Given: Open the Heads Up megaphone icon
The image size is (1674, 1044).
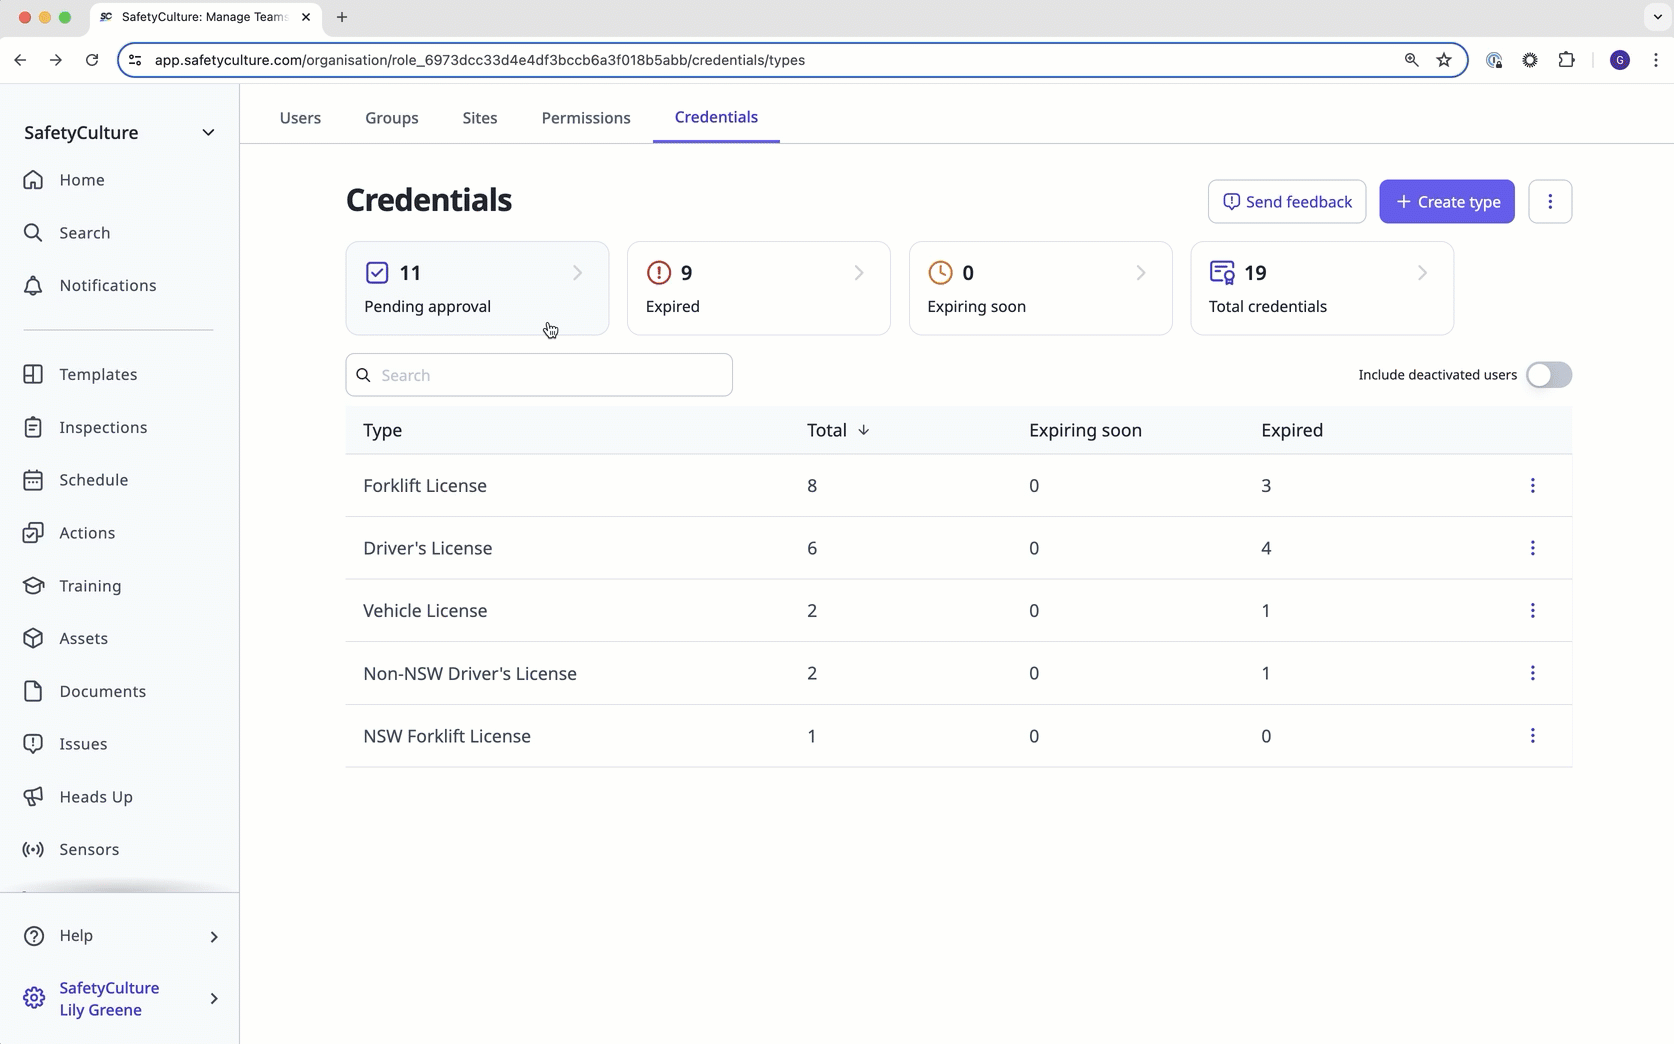Looking at the screenshot, I should coord(33,797).
